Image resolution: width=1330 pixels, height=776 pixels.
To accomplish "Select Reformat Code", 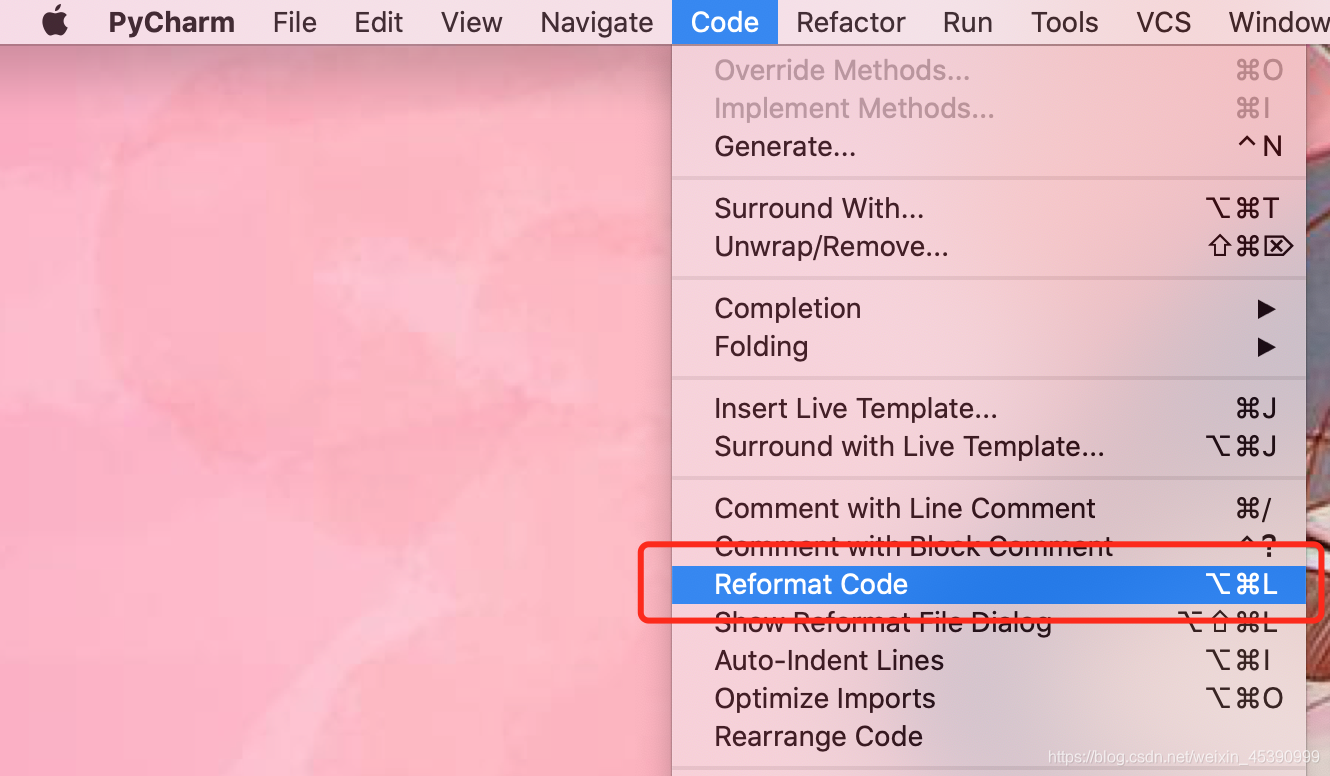I will (x=811, y=584).
